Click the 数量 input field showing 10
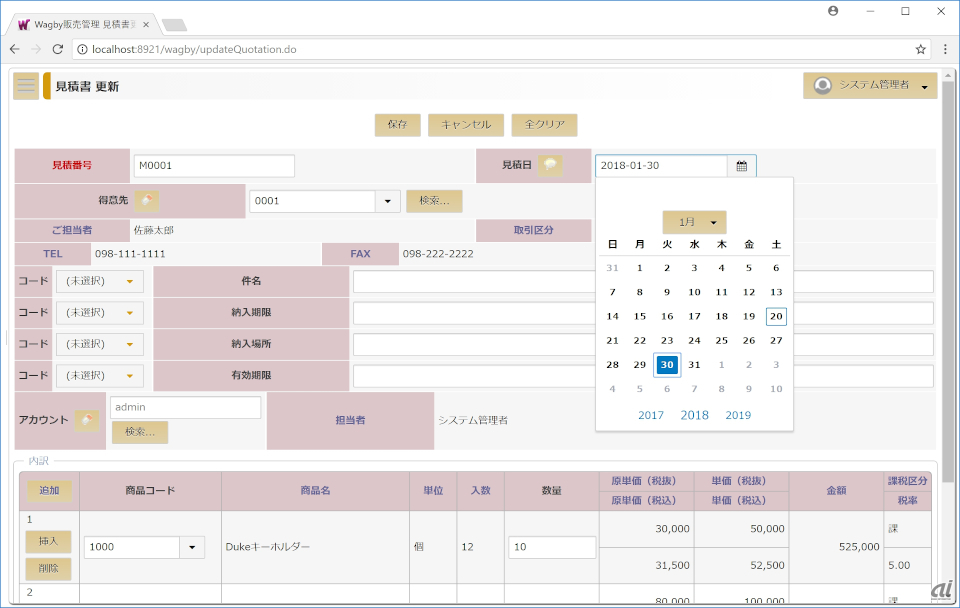 pyautogui.click(x=552, y=547)
